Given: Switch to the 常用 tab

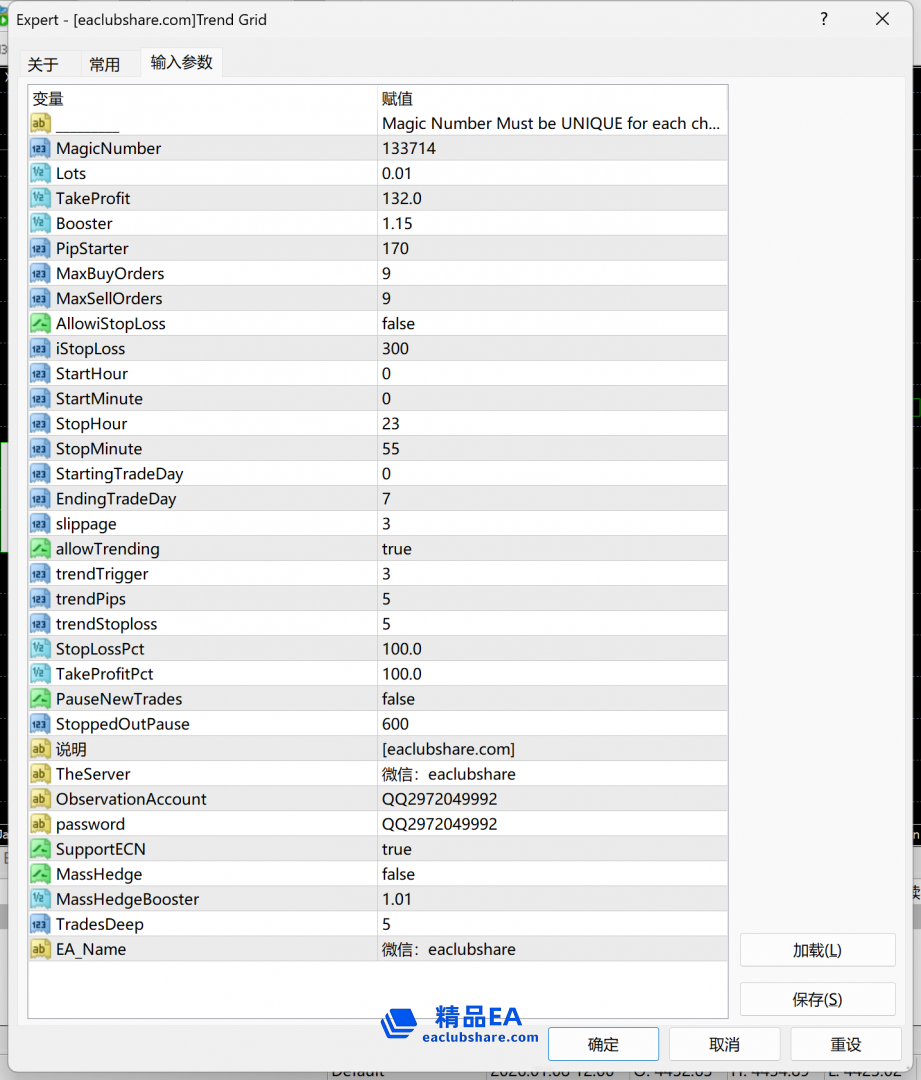Looking at the screenshot, I should (x=104, y=64).
